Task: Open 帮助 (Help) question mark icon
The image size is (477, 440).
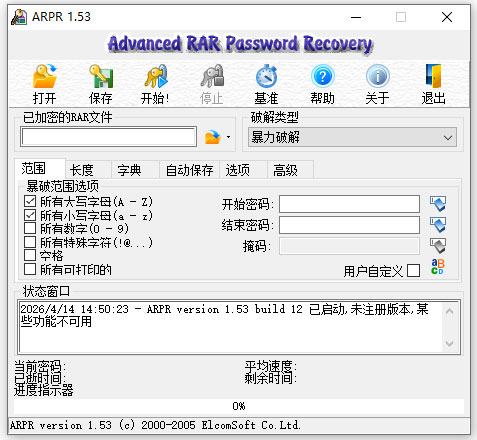Action: pos(322,76)
